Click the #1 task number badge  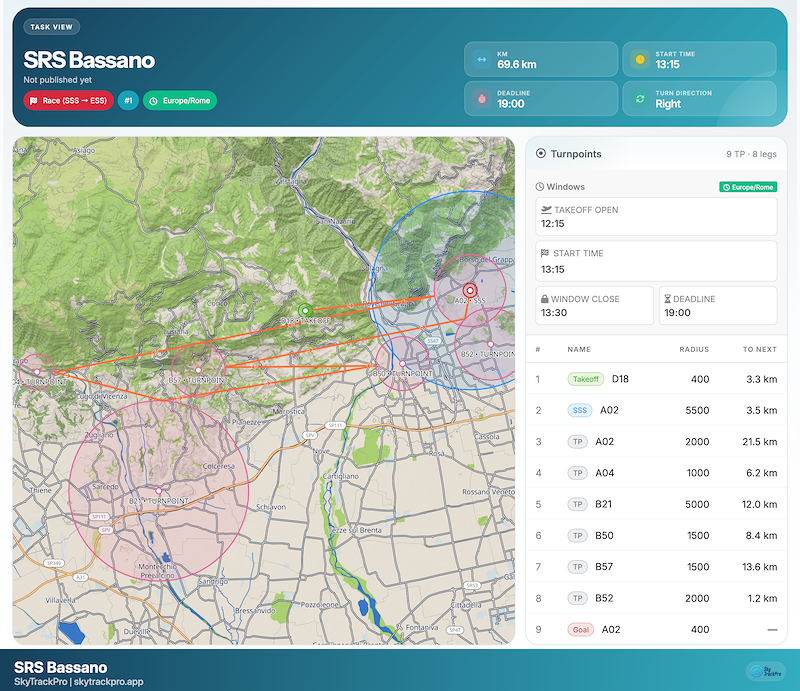(x=128, y=101)
